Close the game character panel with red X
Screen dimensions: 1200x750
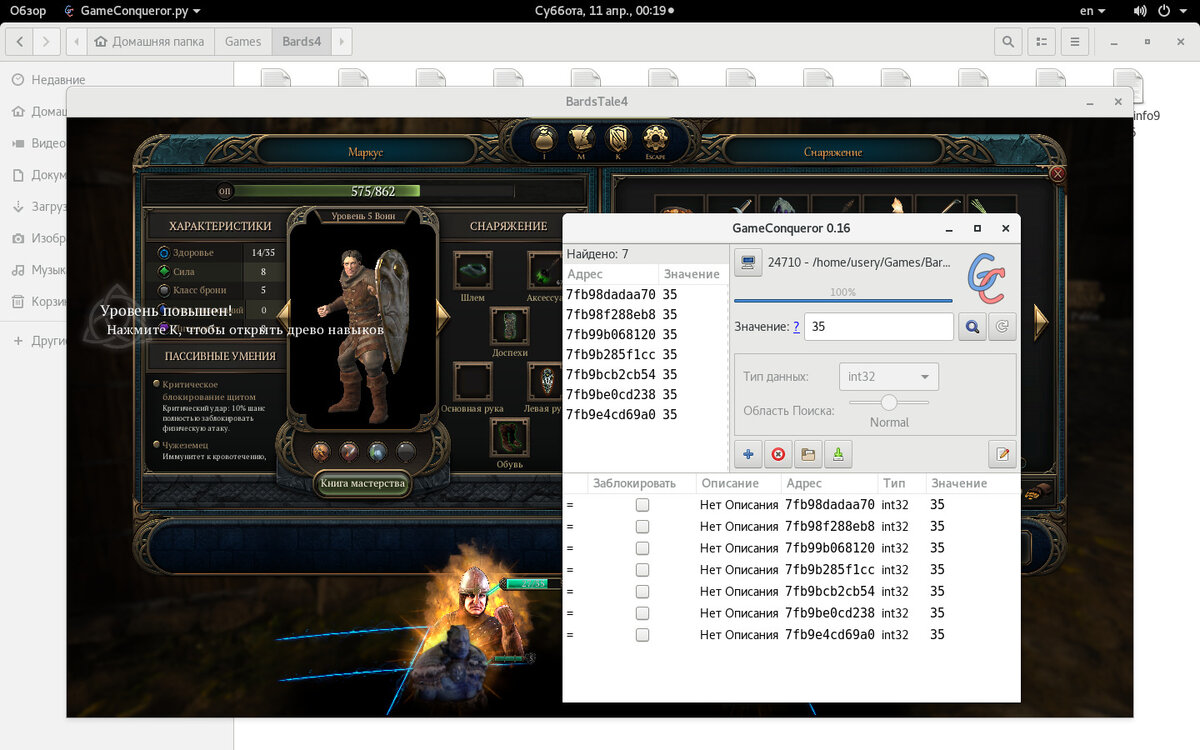click(1057, 174)
